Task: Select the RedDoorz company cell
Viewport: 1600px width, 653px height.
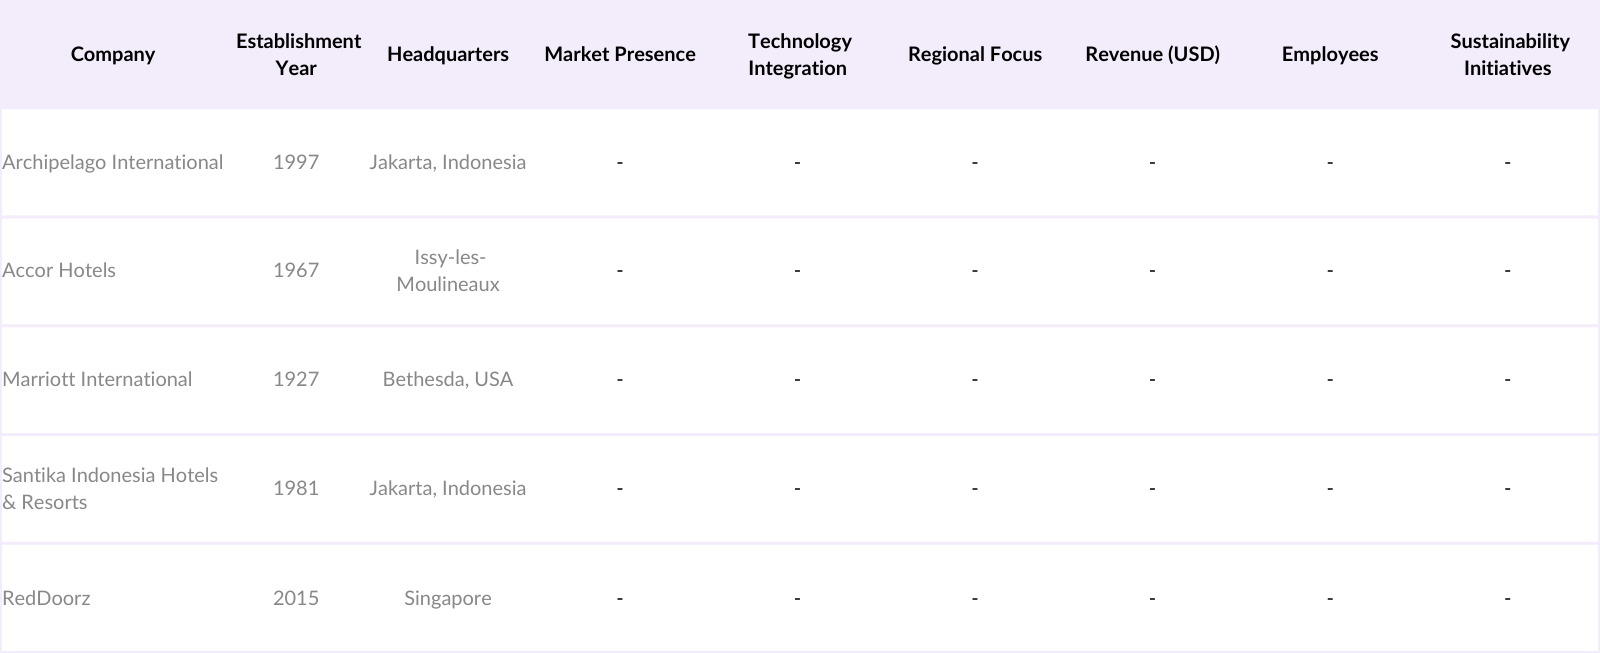Action: point(46,598)
